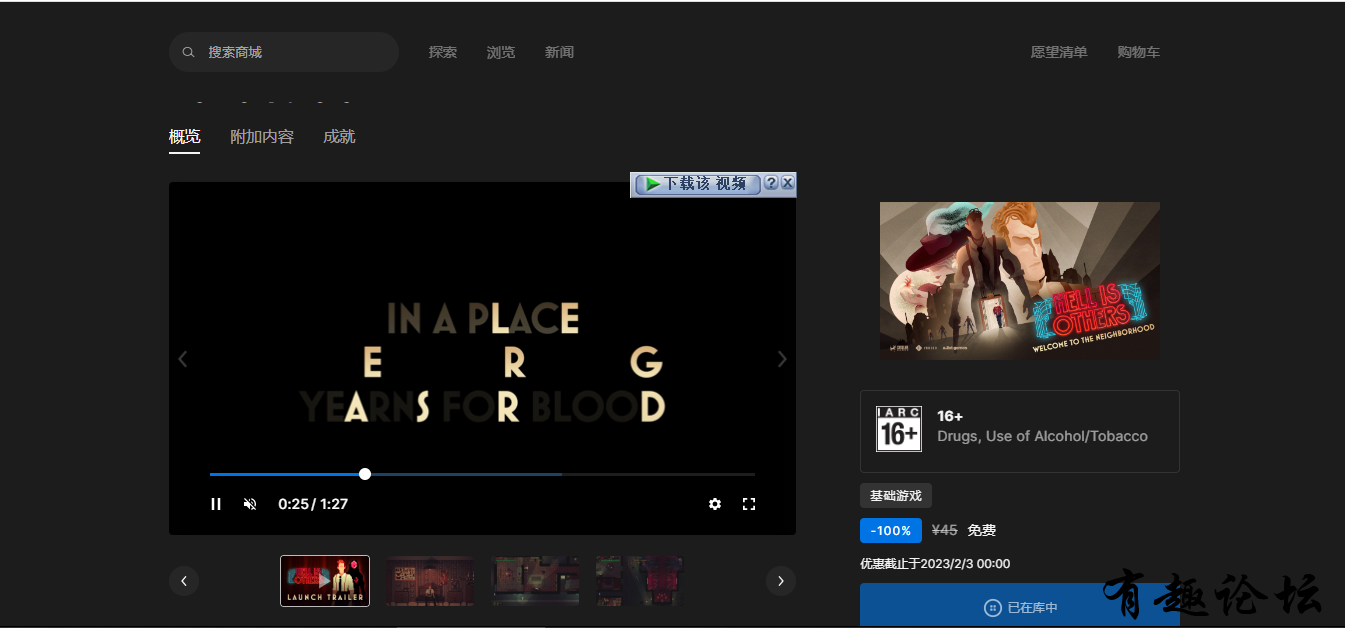
Task: Close the video download overlay bar
Action: point(787,183)
